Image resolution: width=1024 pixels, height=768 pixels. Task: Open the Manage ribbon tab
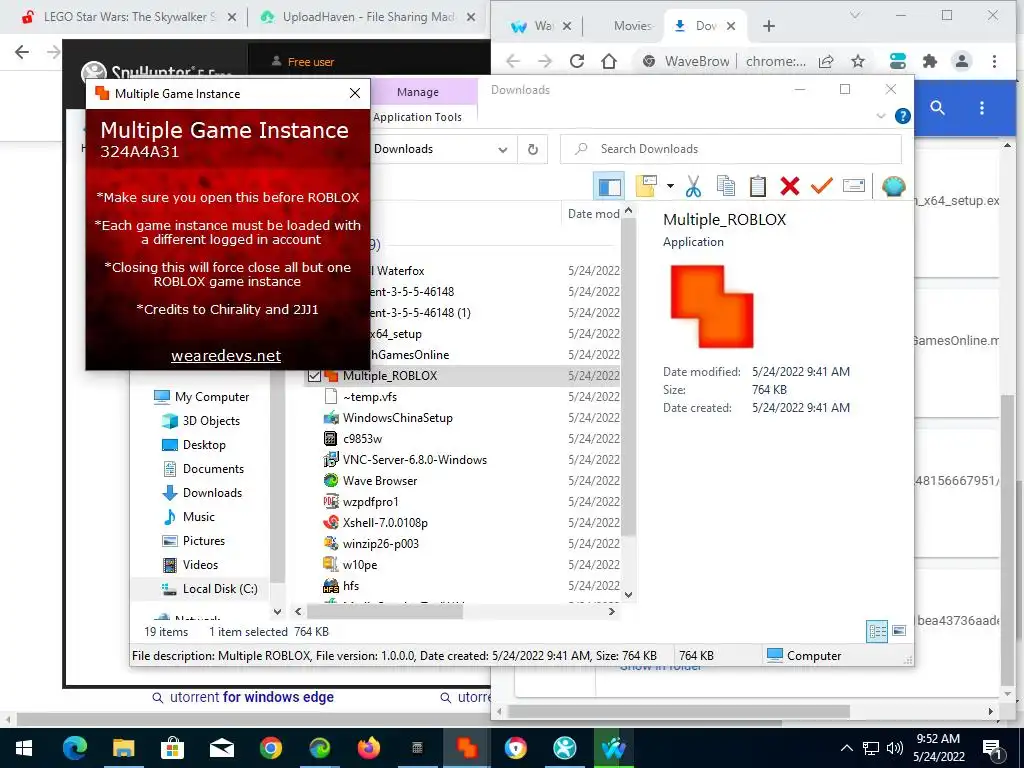418,92
